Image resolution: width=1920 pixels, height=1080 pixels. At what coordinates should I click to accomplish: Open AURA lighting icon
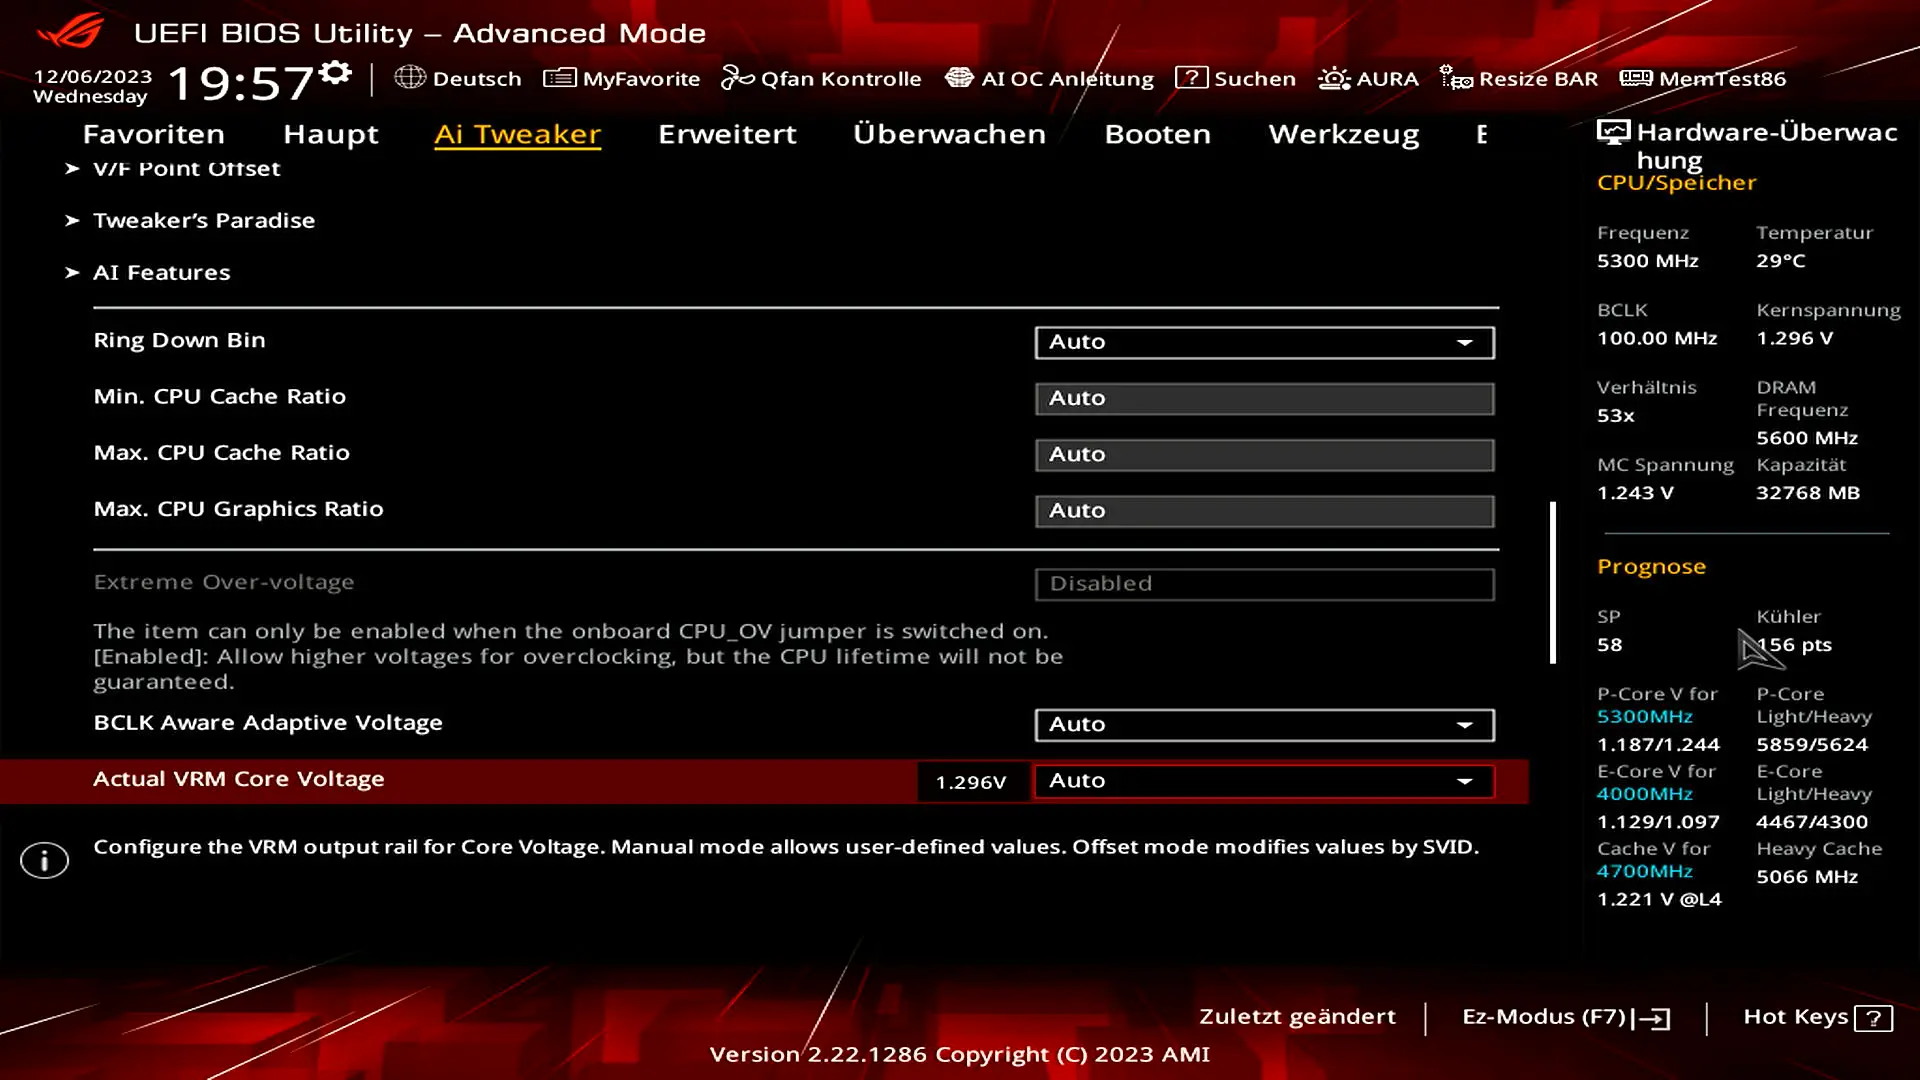tap(1334, 78)
